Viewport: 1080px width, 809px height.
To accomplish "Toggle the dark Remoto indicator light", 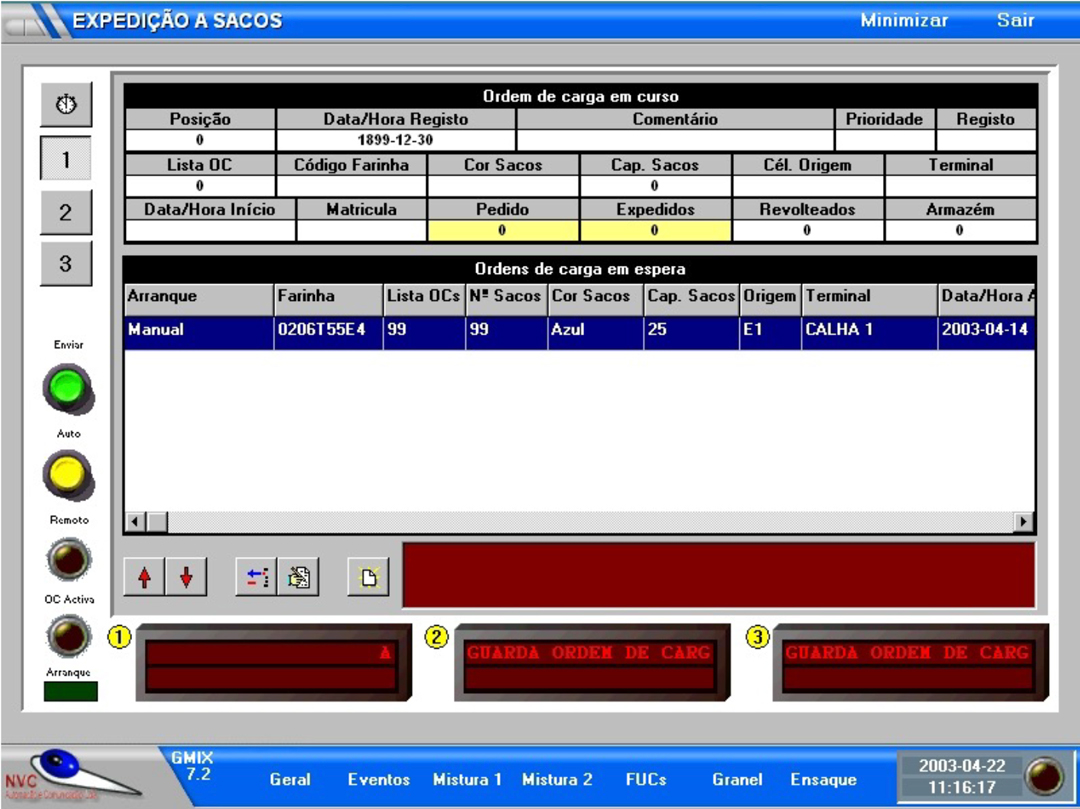I will point(69,558).
